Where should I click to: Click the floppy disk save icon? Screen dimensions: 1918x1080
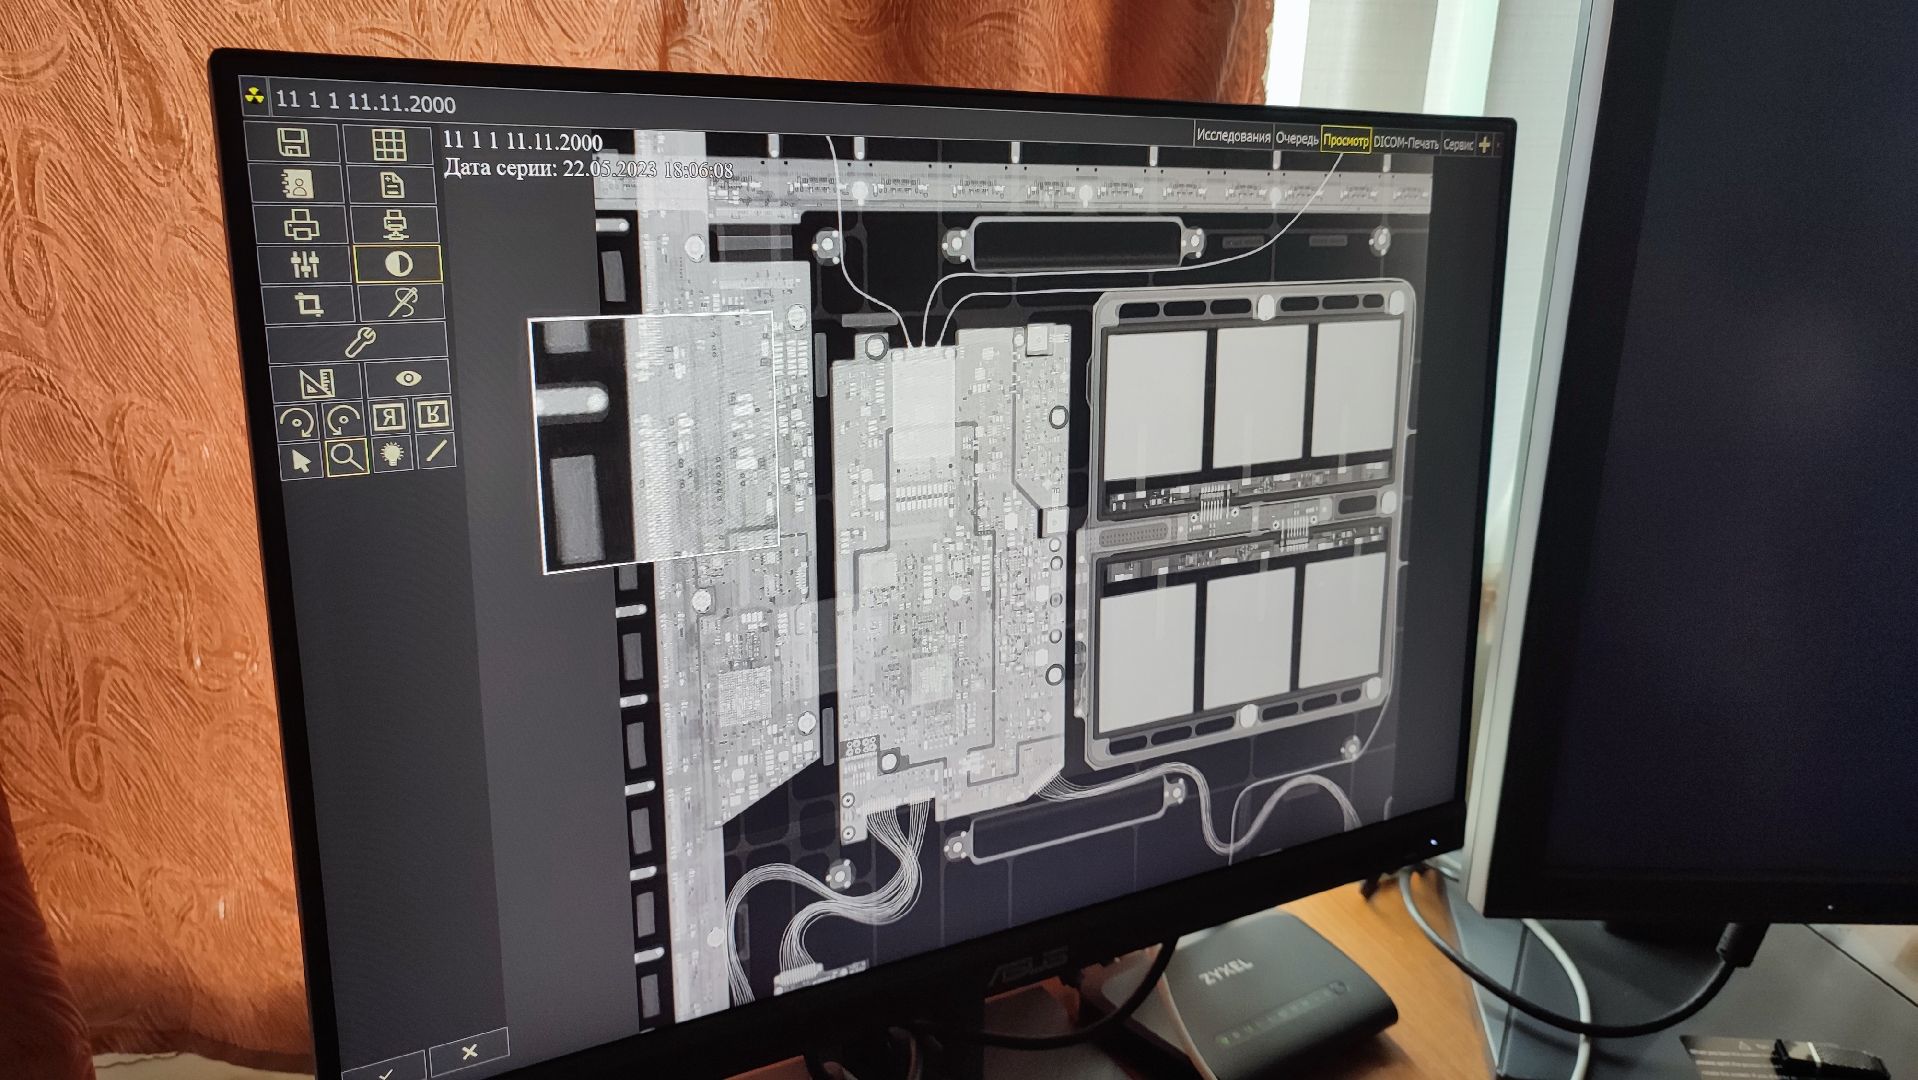point(292,143)
